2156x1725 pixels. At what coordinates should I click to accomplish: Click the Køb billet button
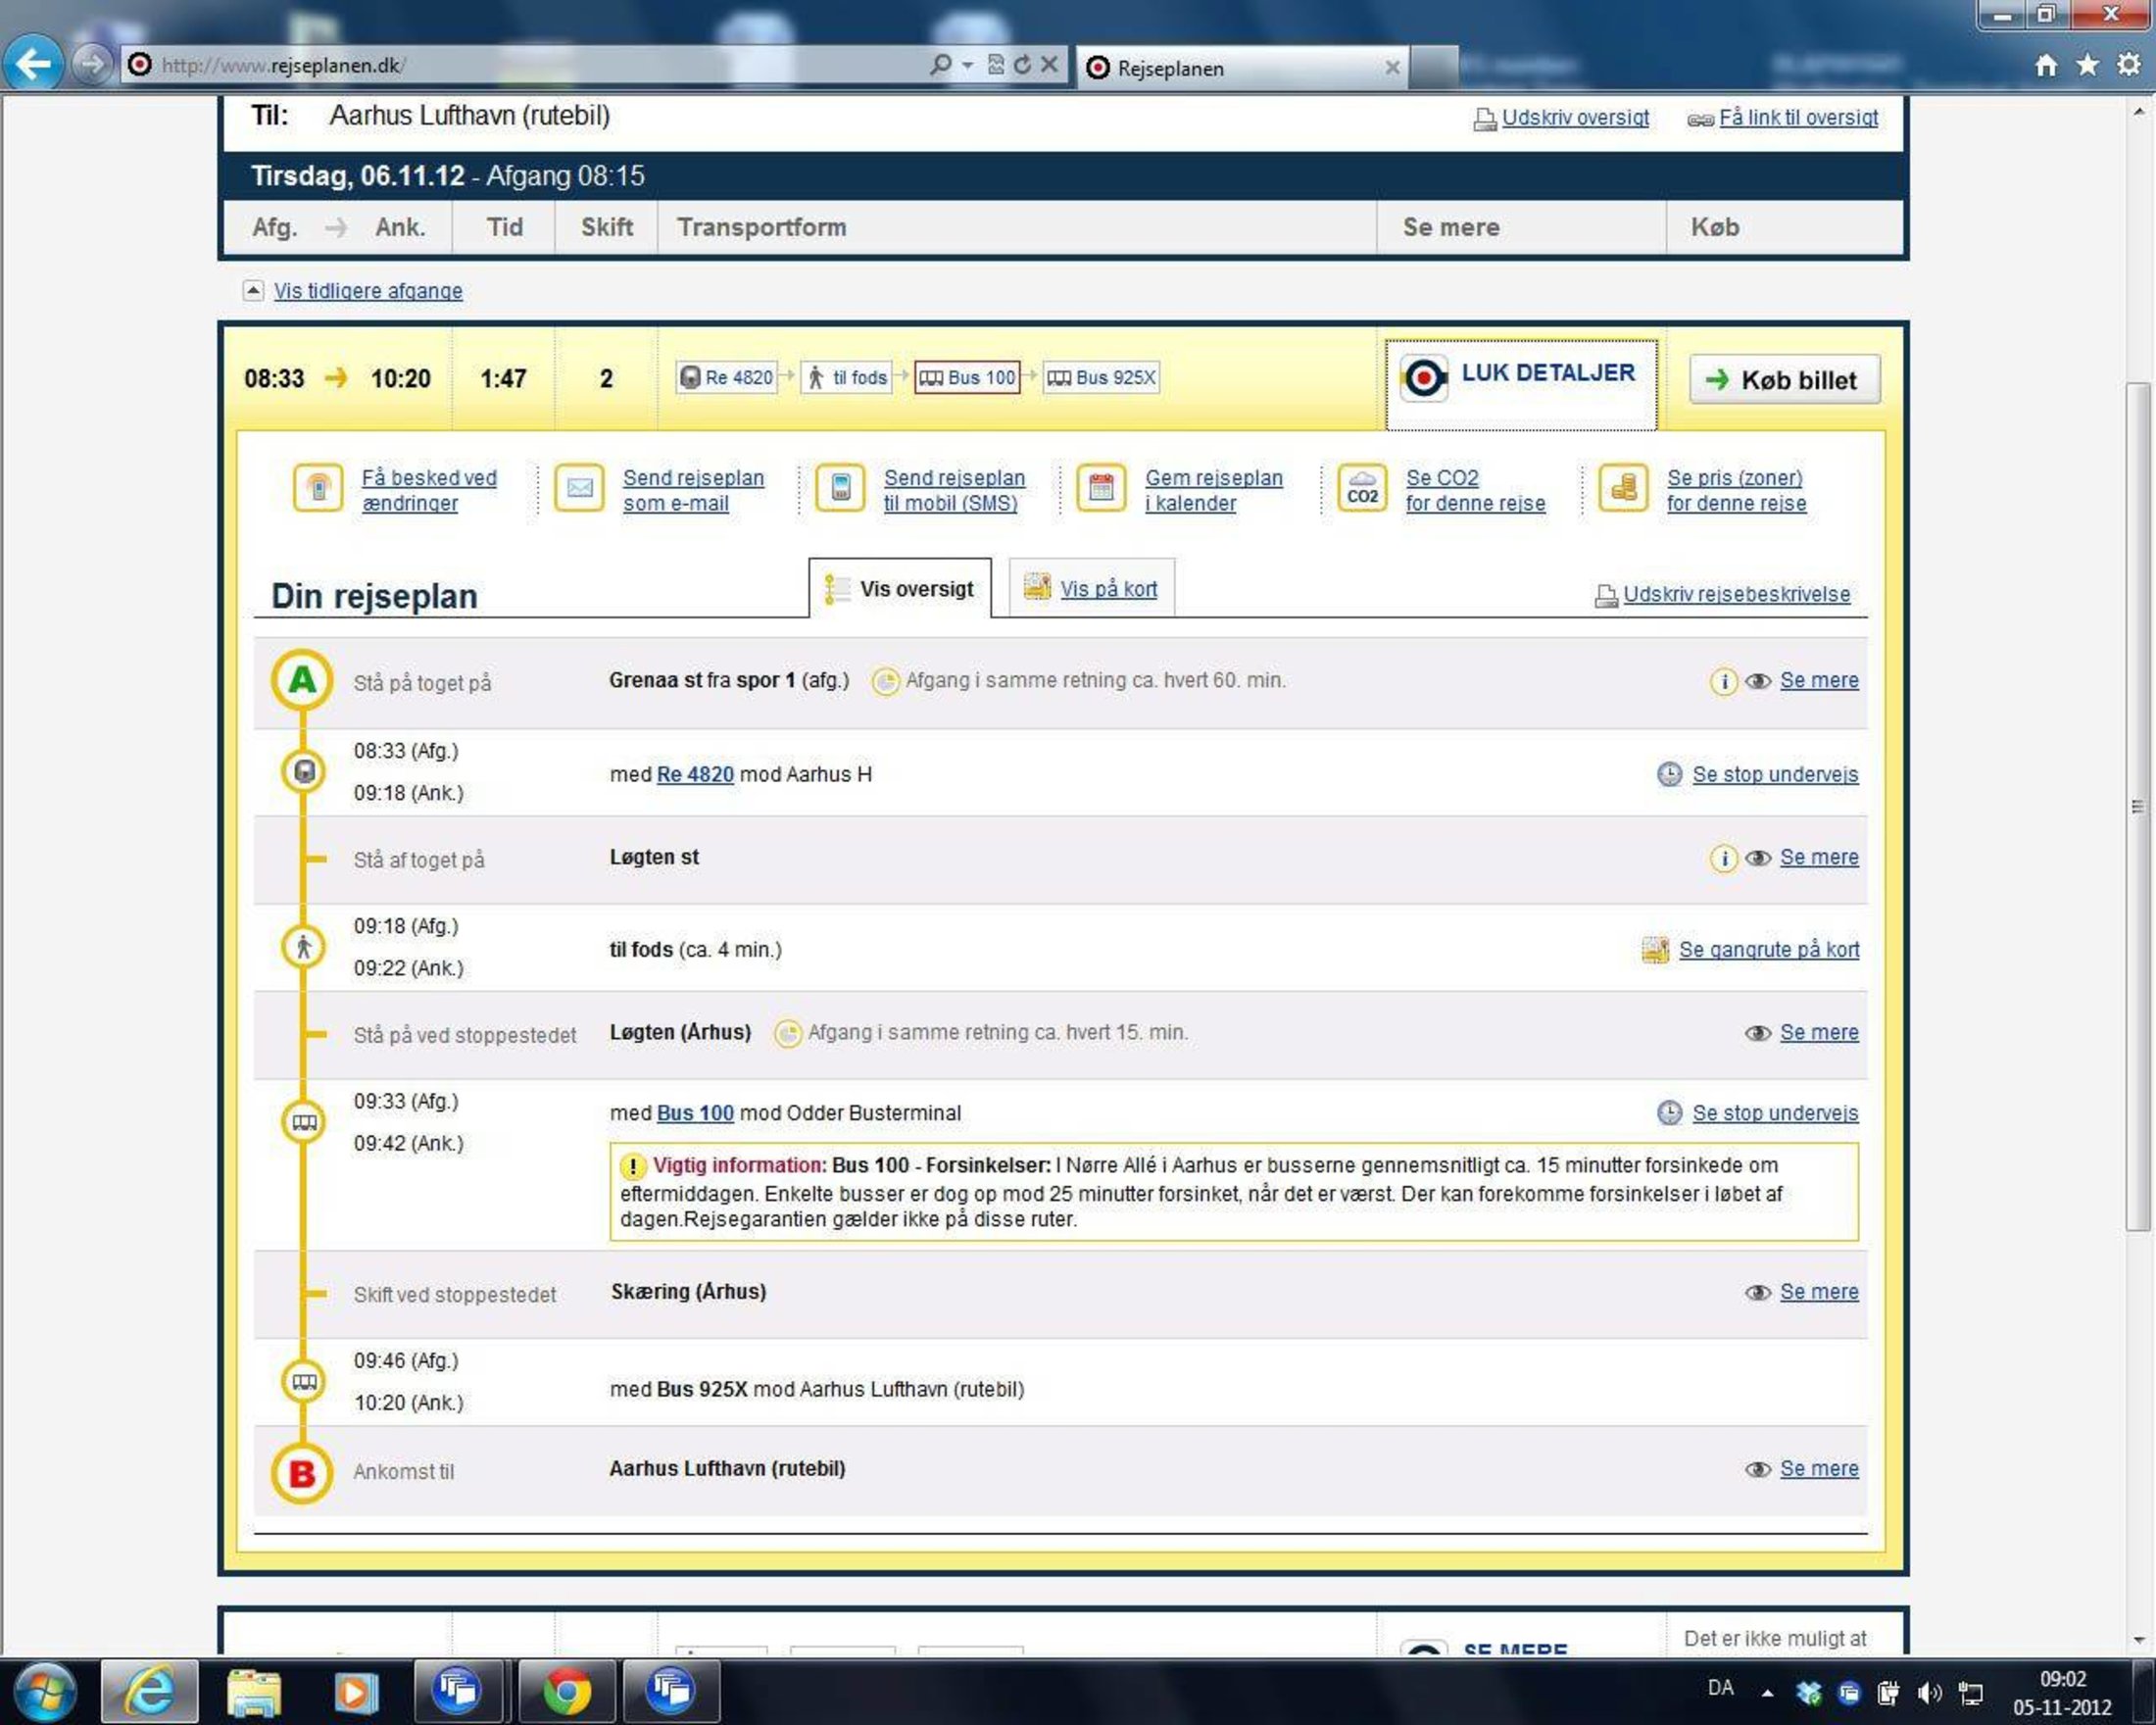coord(1785,380)
